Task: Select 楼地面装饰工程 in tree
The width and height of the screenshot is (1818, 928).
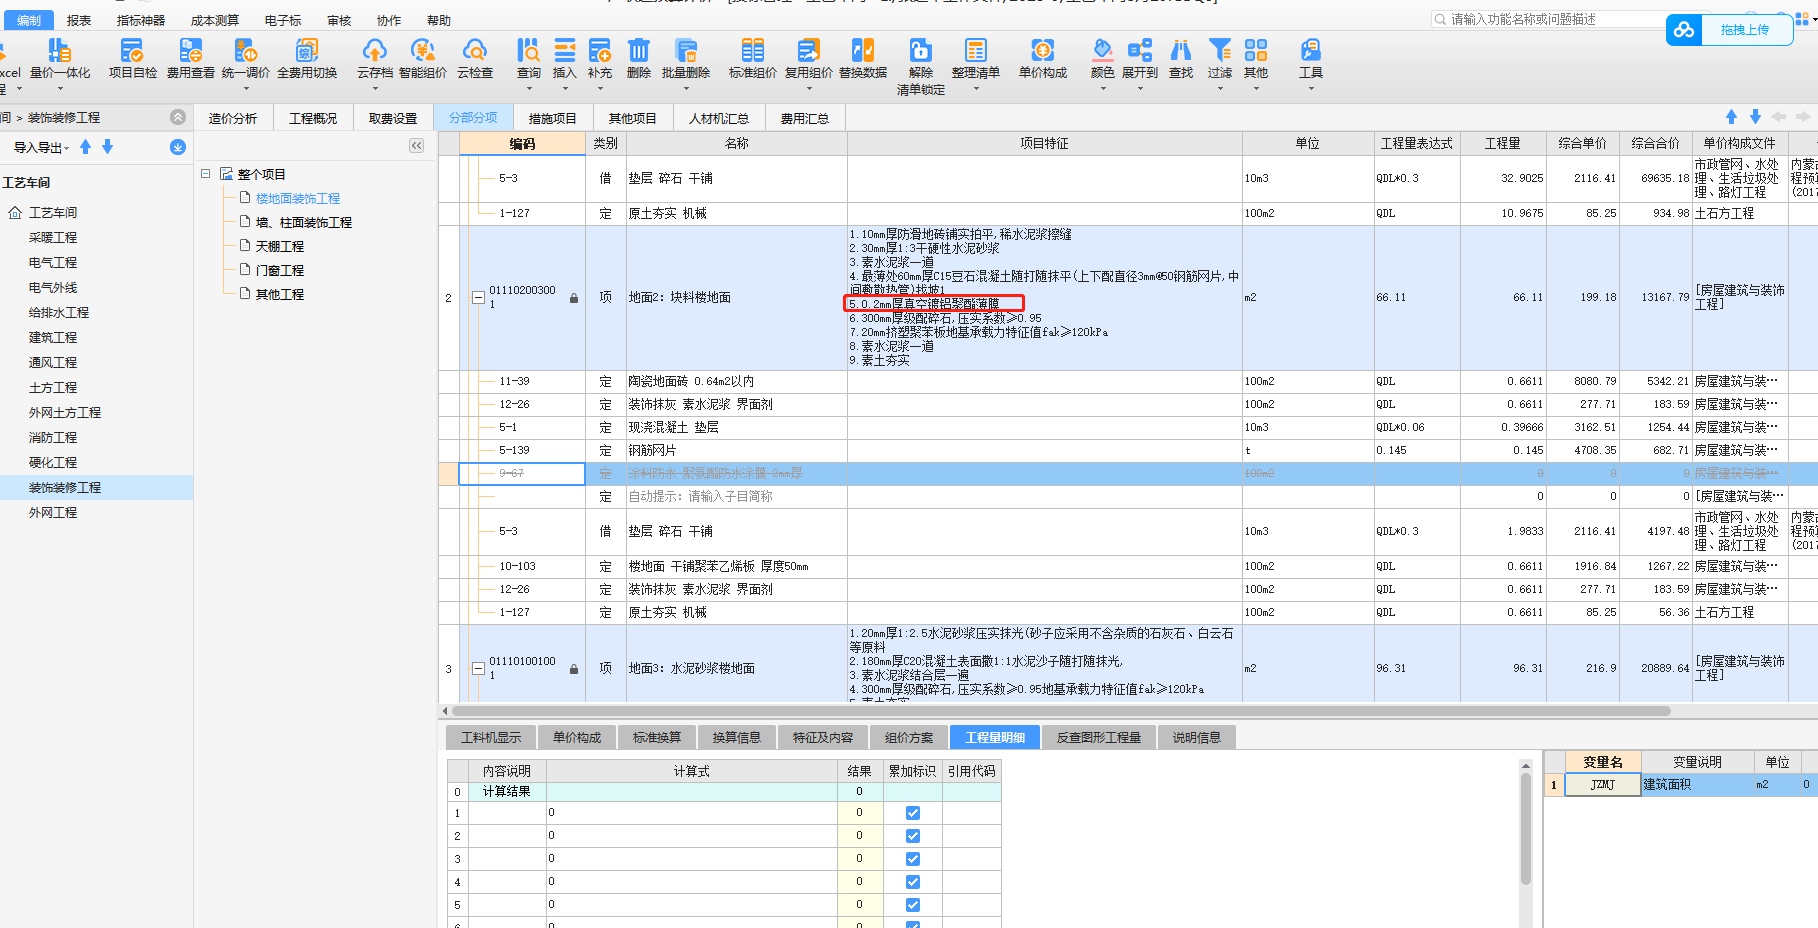Action: [298, 199]
